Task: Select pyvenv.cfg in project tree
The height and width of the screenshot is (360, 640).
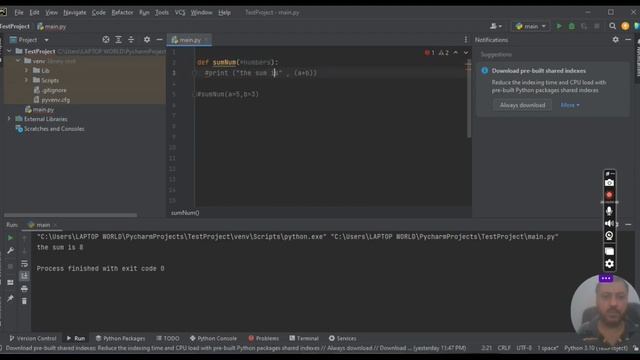Action: [x=52, y=100]
